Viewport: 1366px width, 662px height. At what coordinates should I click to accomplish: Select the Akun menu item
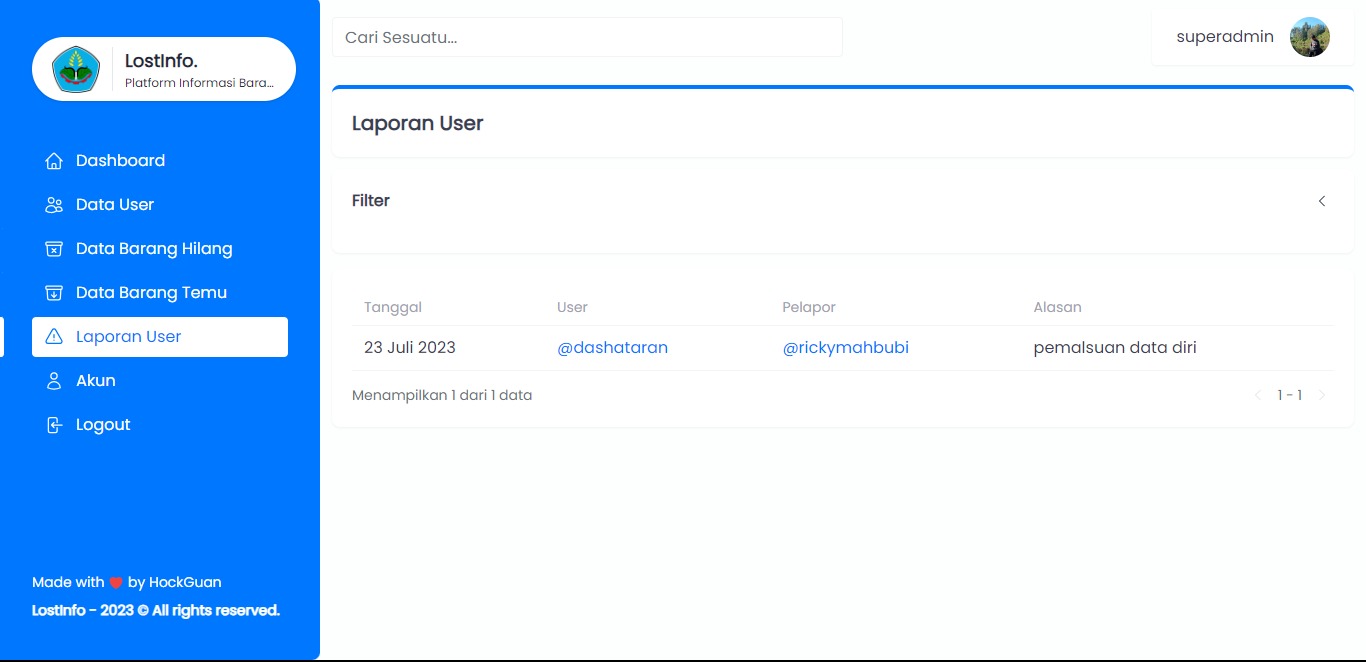[x=96, y=381]
